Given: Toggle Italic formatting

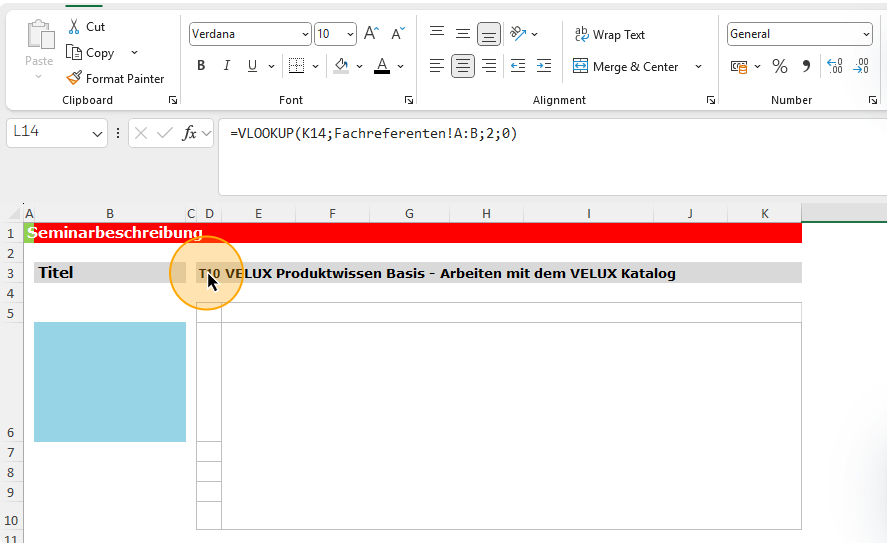Looking at the screenshot, I should pyautogui.click(x=227, y=66).
